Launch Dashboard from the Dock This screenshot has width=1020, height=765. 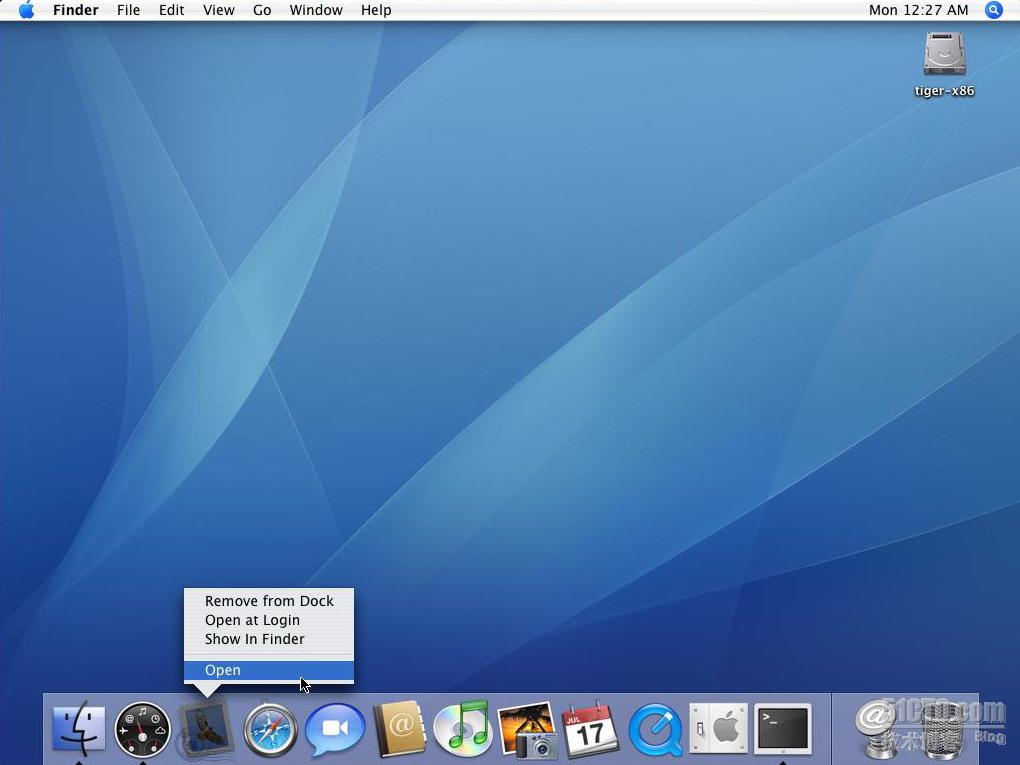(142, 730)
